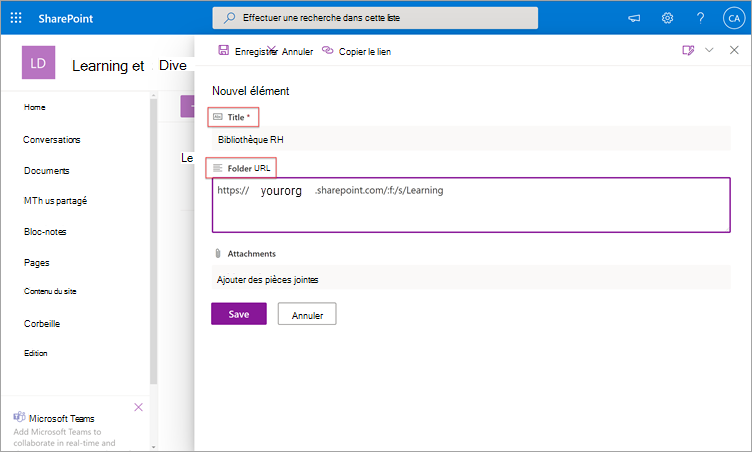The width and height of the screenshot is (752, 452).
Task: Close the Nouvel élément panel
Action: (x=734, y=50)
